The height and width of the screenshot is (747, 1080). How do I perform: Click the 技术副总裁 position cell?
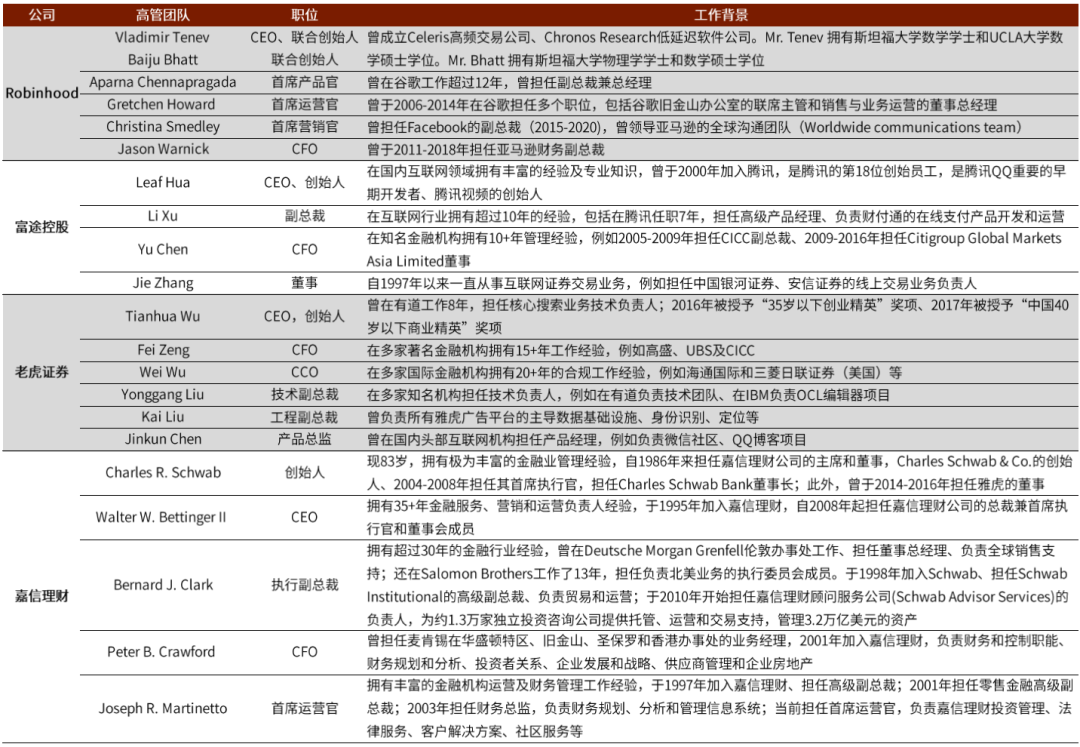pyautogui.click(x=304, y=394)
